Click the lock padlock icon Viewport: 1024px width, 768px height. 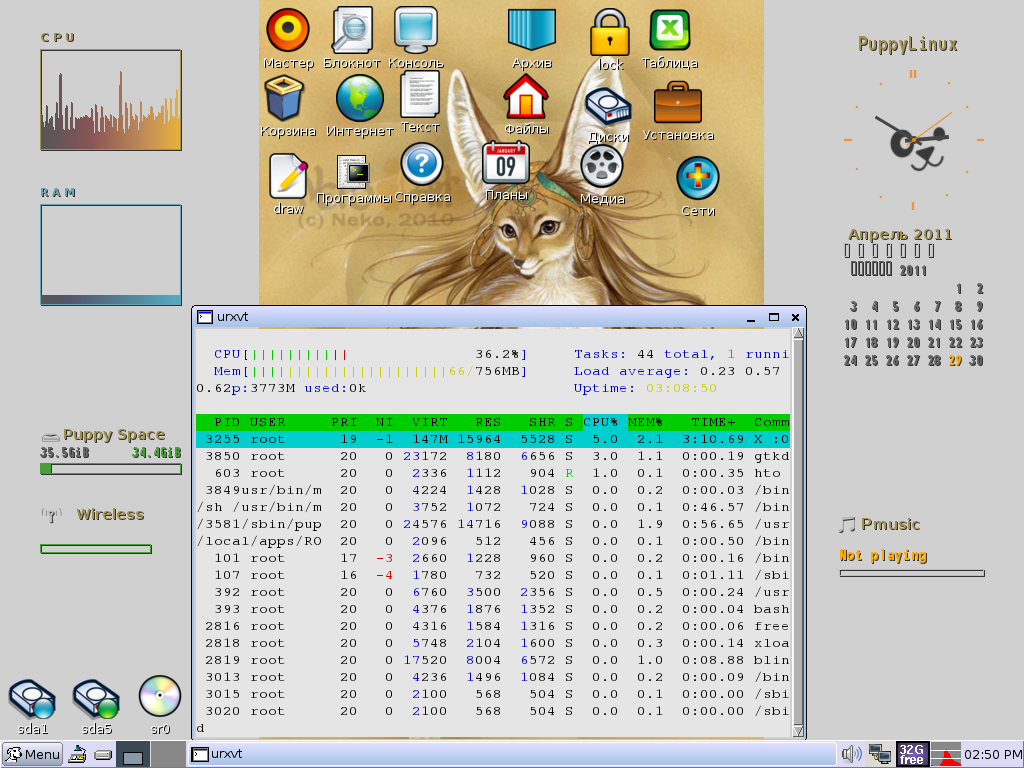pos(610,33)
